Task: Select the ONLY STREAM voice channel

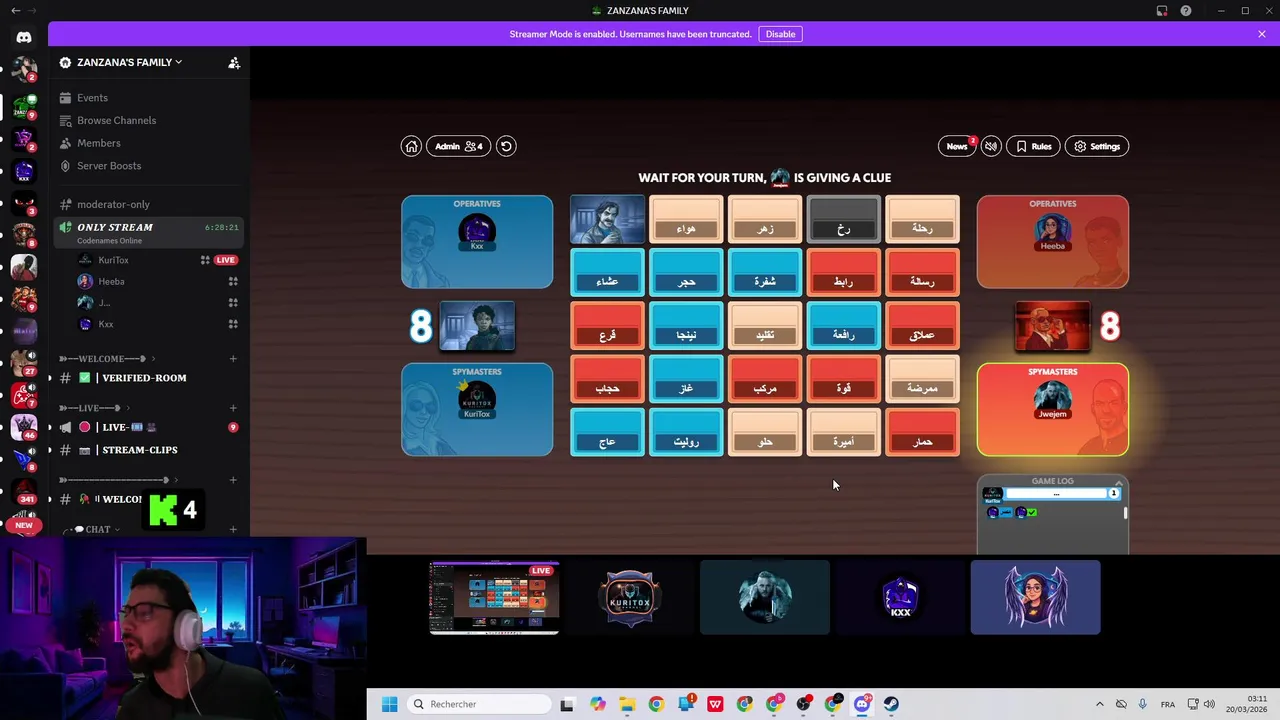Action: (150, 232)
